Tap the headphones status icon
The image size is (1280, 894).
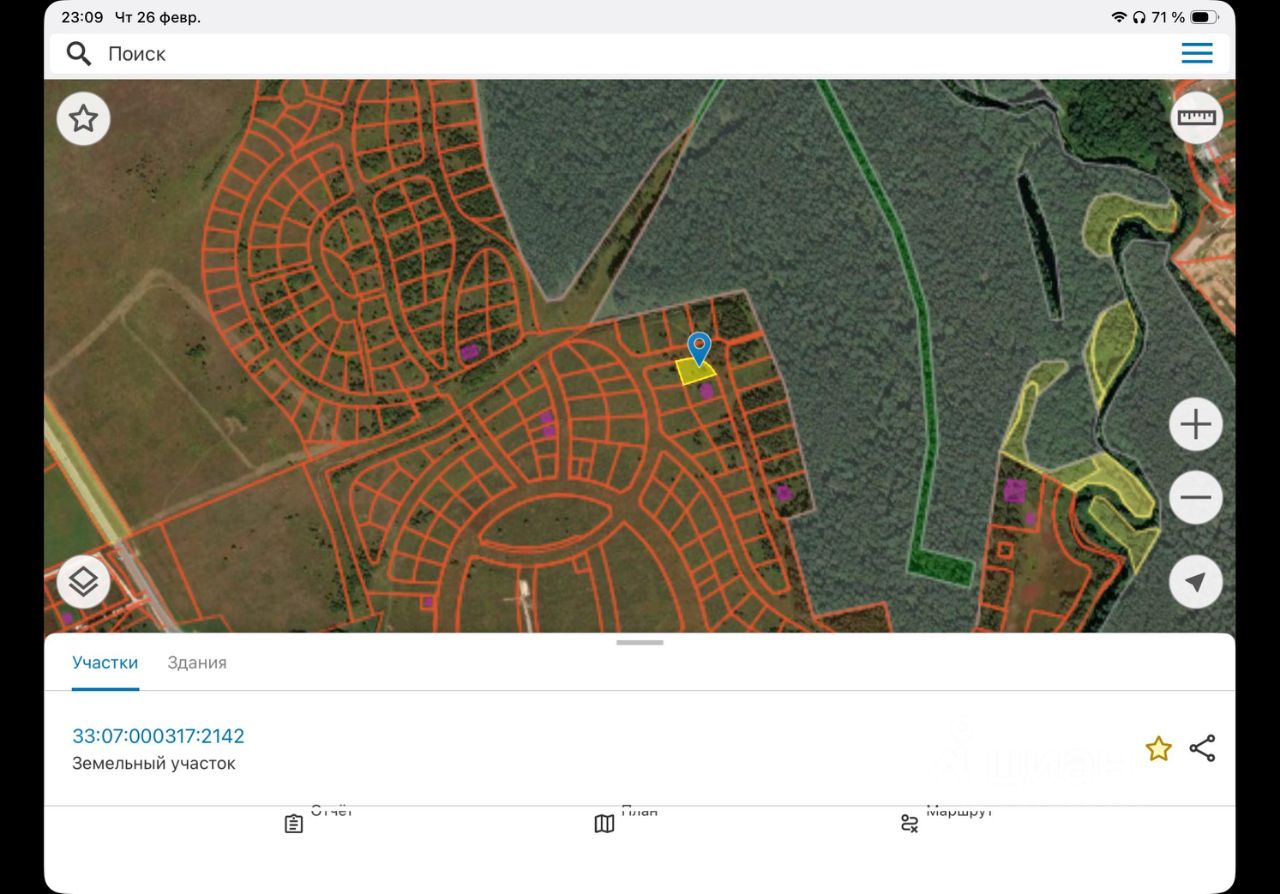click(1139, 17)
